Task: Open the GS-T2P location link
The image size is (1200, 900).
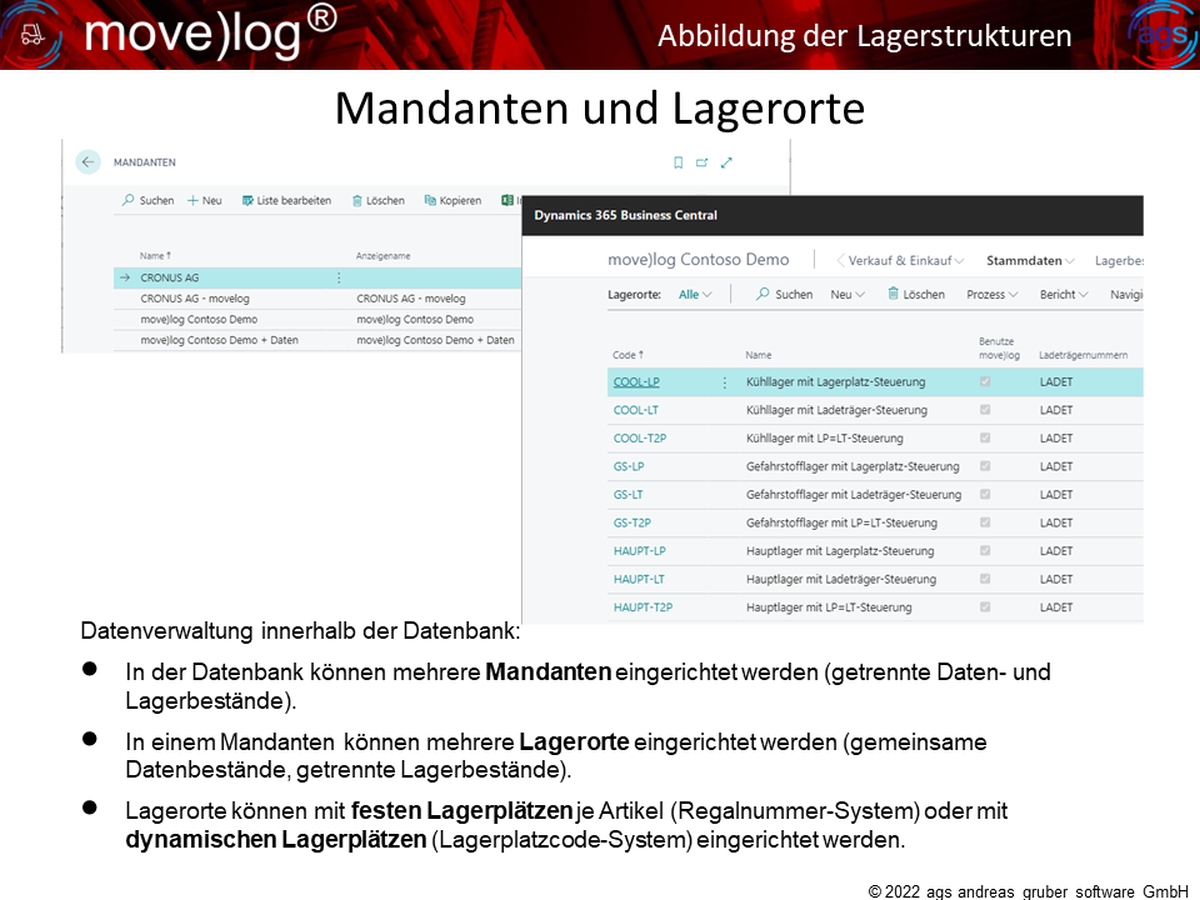Action: click(x=632, y=522)
